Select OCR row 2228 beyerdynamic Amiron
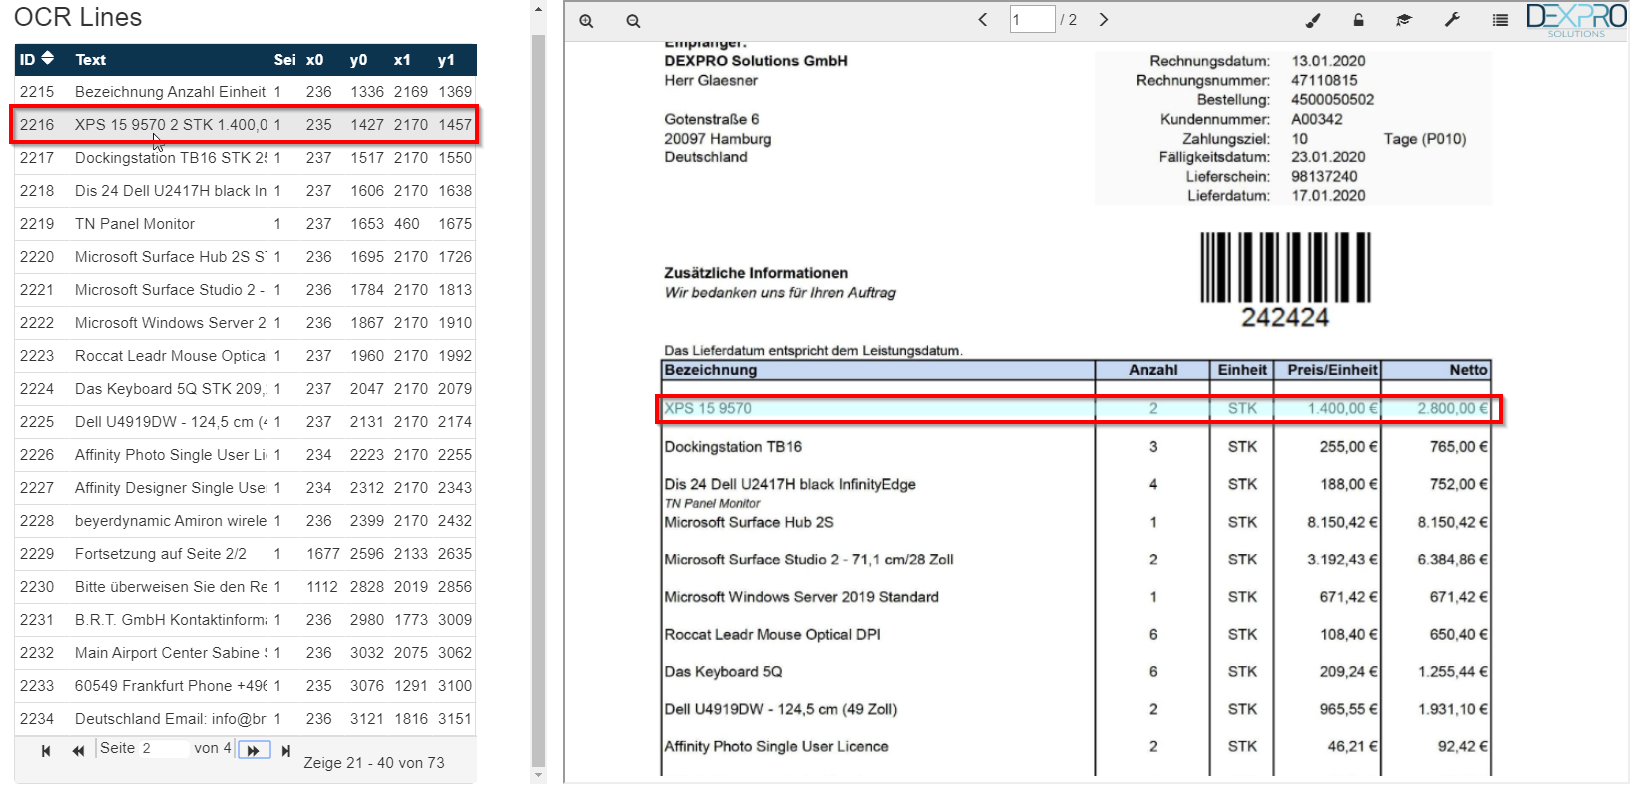The image size is (1634, 786). point(245,521)
